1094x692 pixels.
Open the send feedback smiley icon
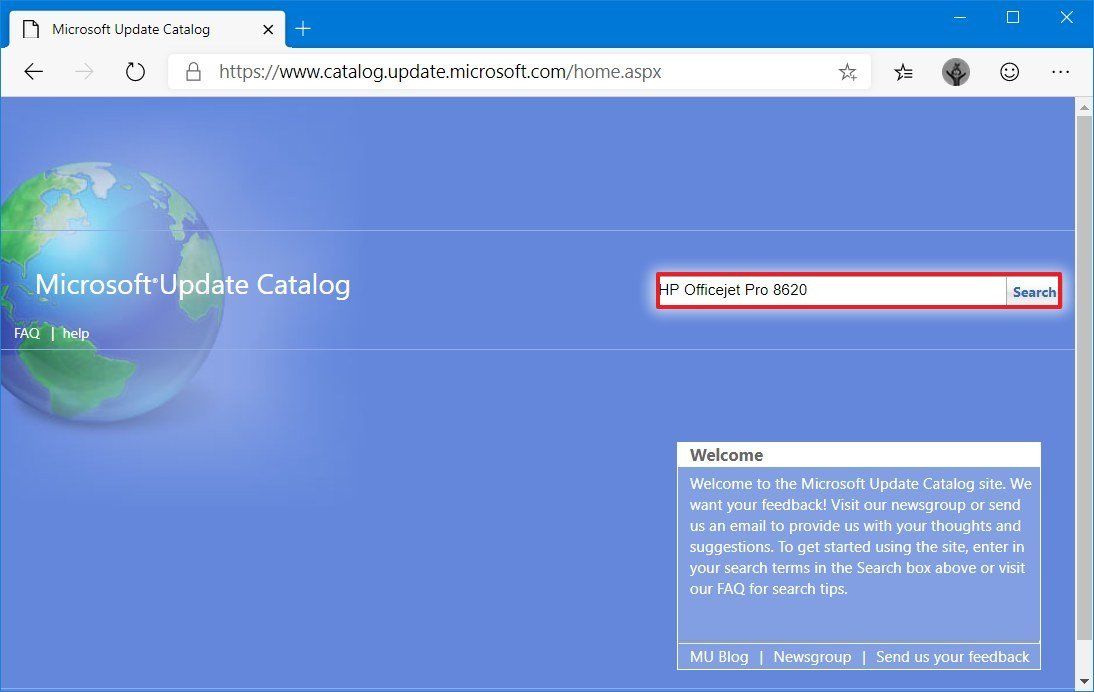1009,71
